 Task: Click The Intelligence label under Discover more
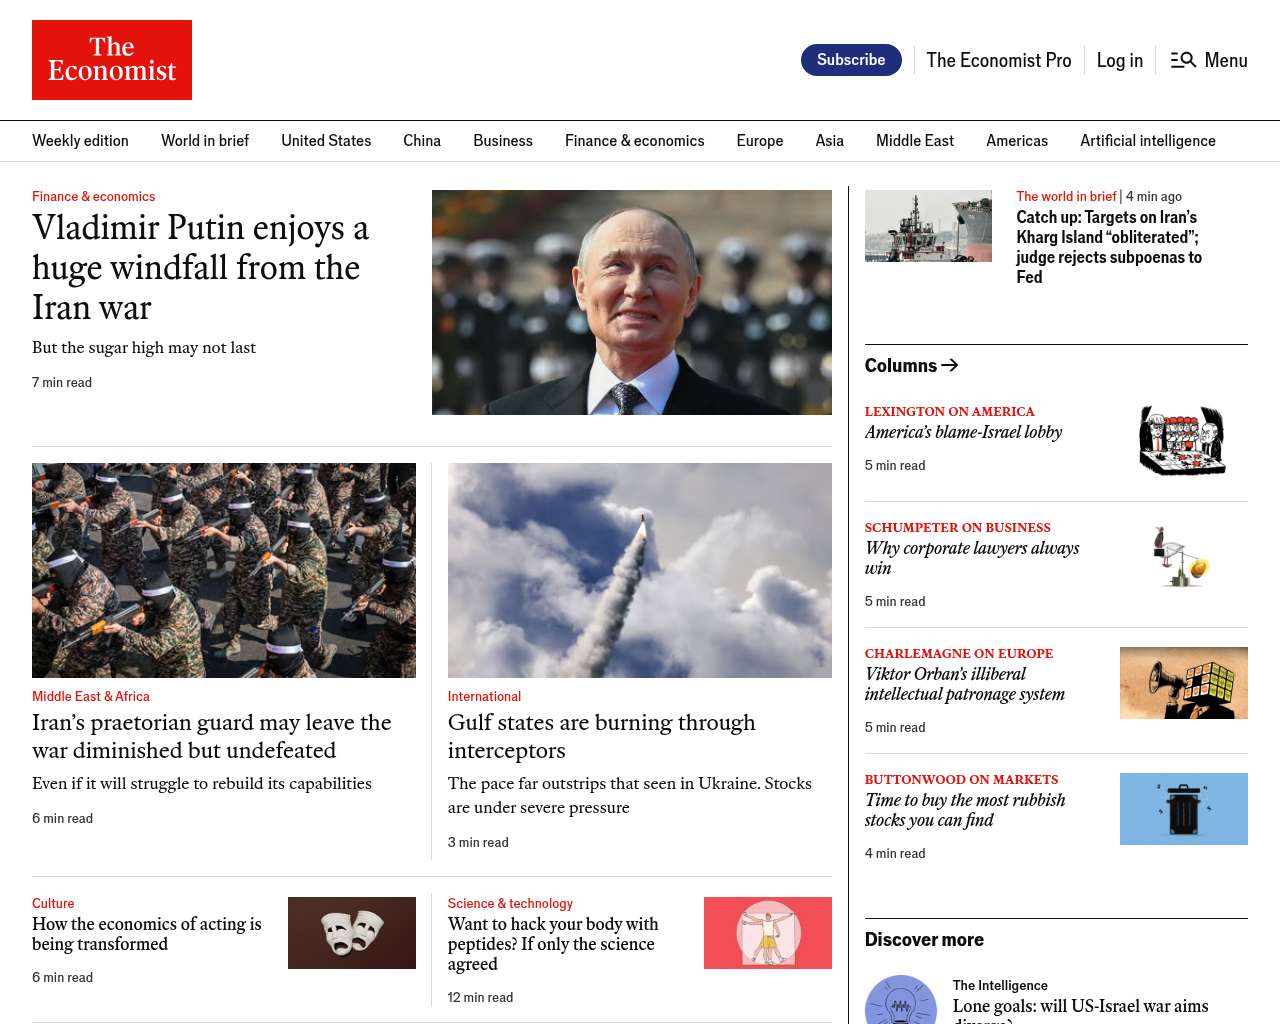pos(1000,985)
